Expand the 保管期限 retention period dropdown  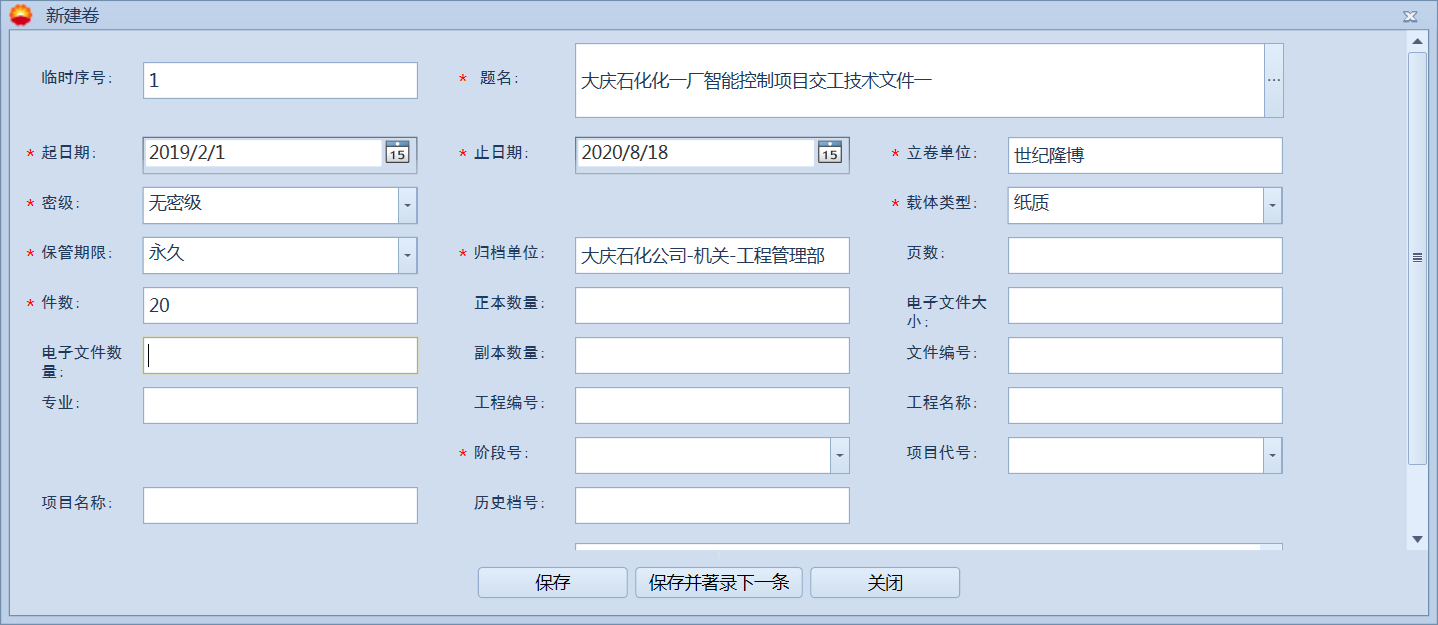coord(407,255)
